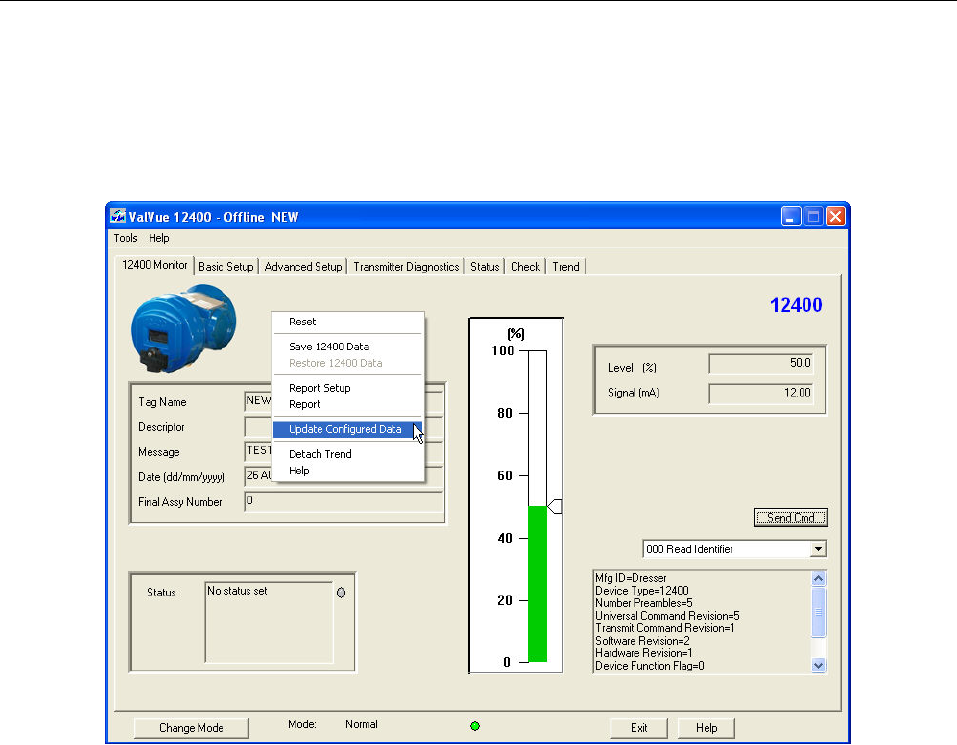Click the bottom Help button
Viewport: 957px width, 745px height.
(706, 728)
